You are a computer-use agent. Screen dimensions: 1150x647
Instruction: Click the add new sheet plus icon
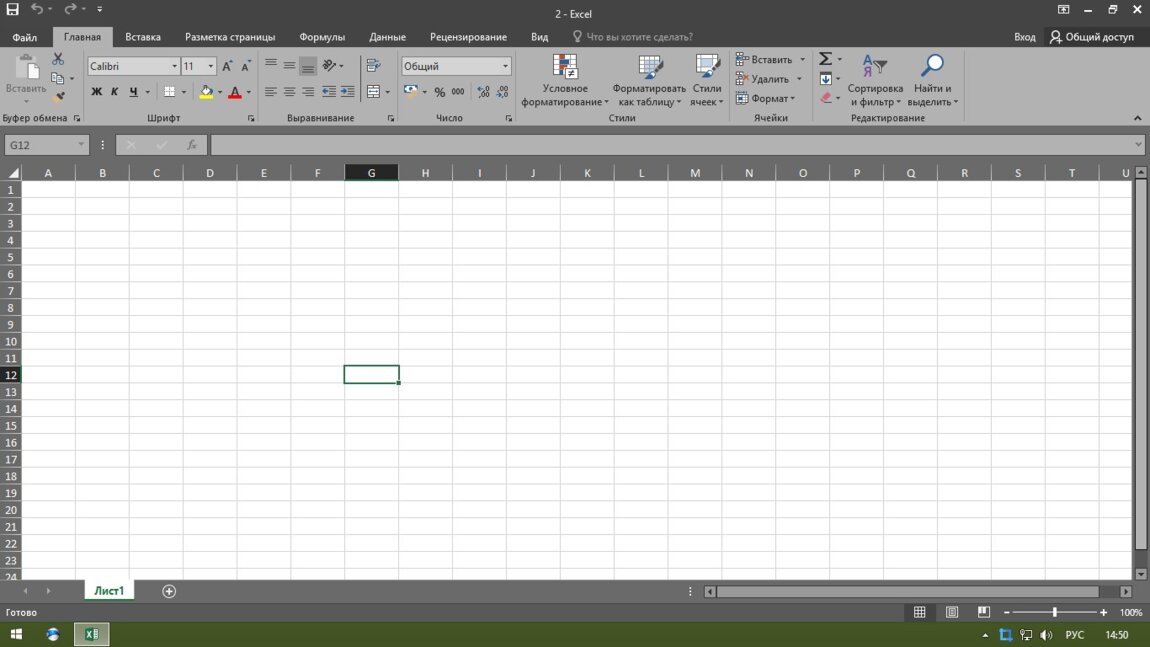[x=169, y=591]
